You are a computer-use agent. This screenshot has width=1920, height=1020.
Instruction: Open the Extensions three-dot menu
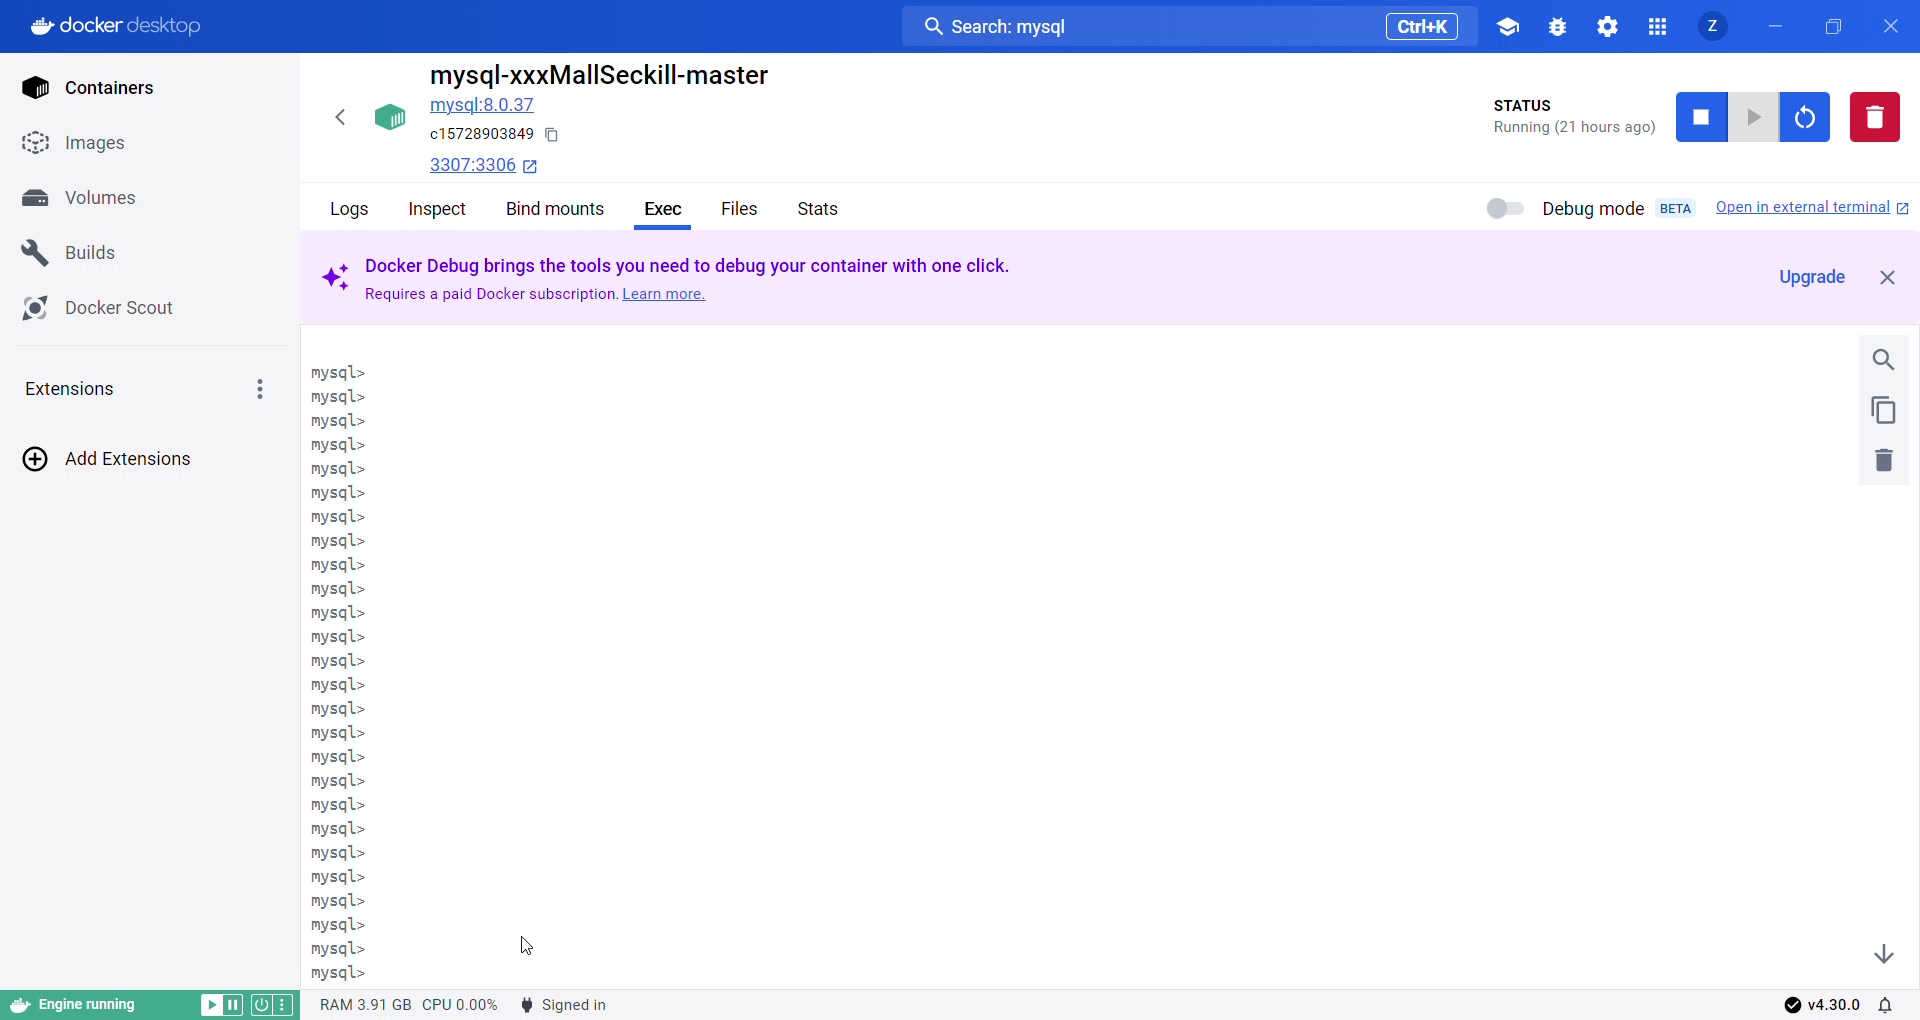[x=260, y=389]
